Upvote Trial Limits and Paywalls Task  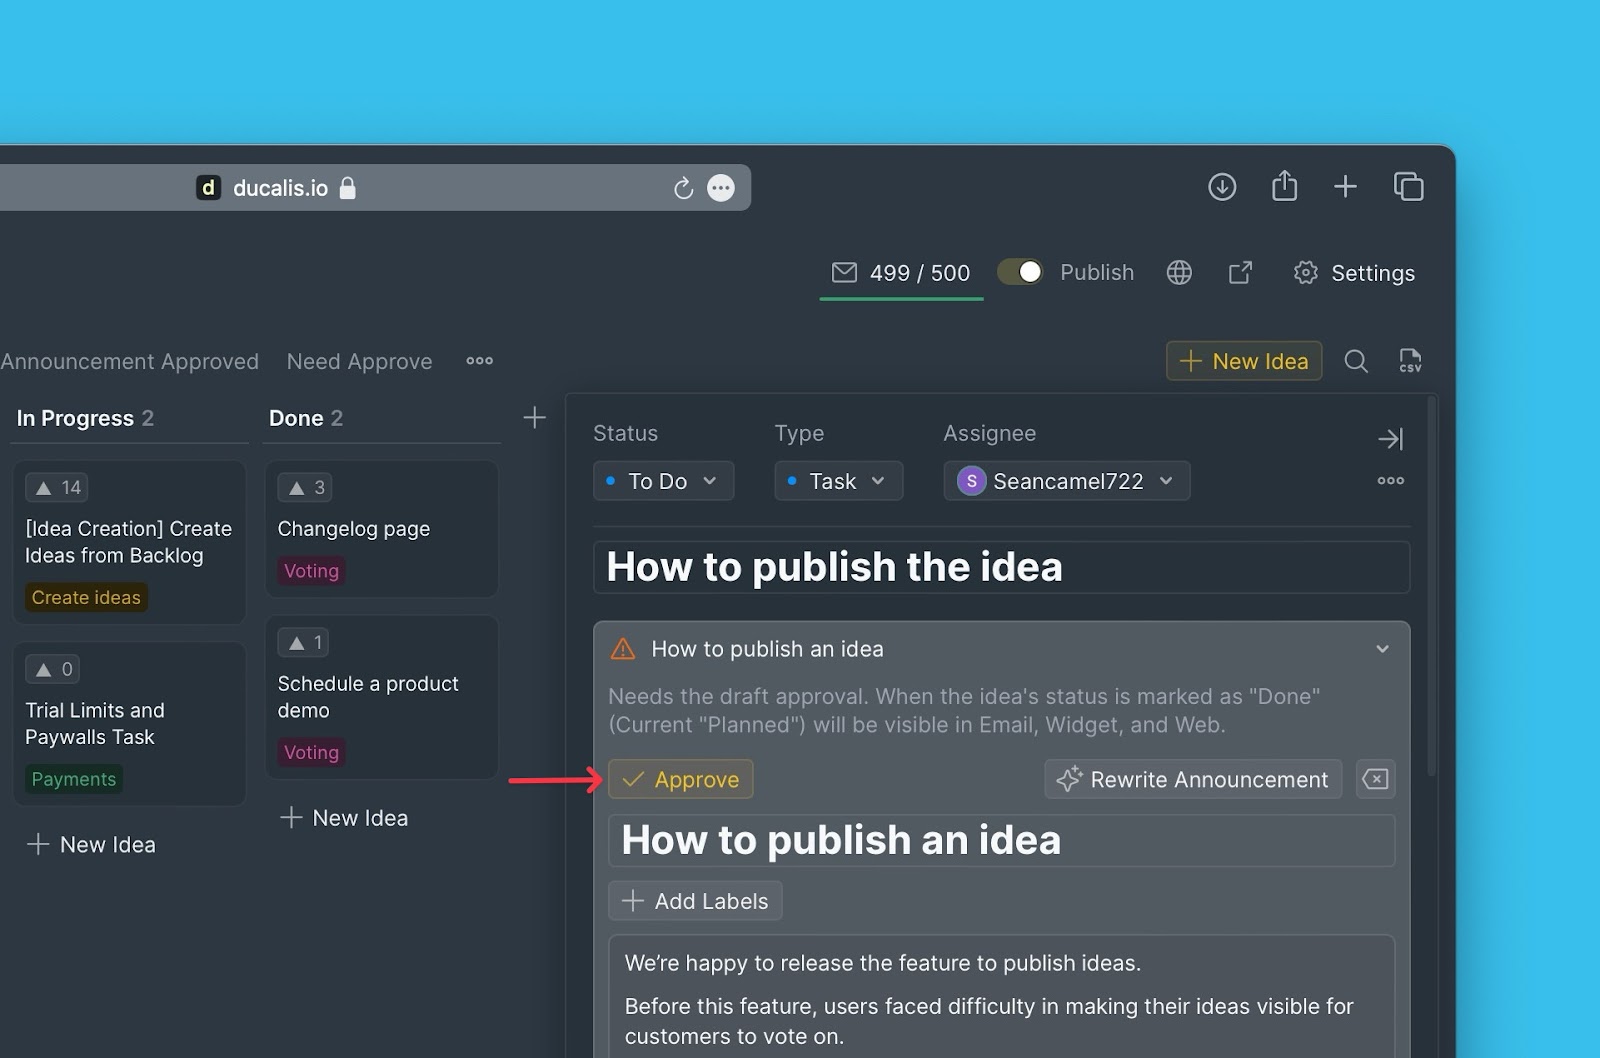coord(54,669)
